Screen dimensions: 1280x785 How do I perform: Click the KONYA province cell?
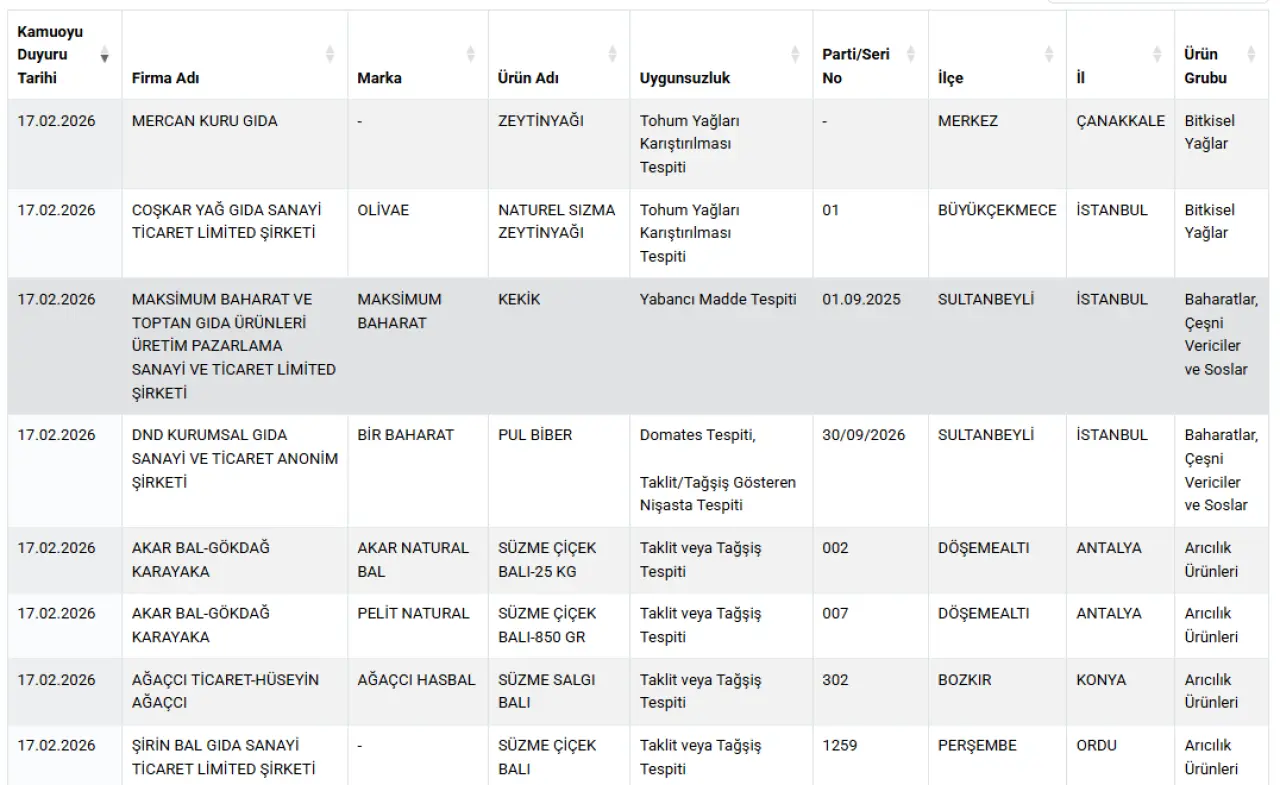coord(1101,680)
